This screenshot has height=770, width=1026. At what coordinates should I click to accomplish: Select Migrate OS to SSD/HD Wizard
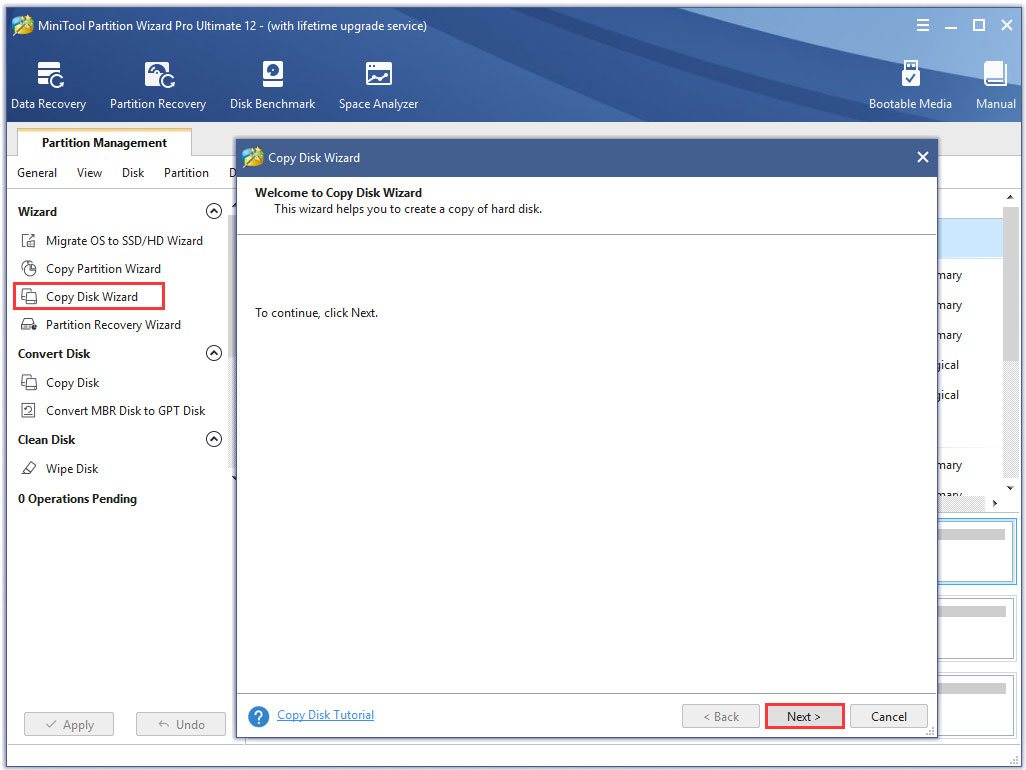124,241
